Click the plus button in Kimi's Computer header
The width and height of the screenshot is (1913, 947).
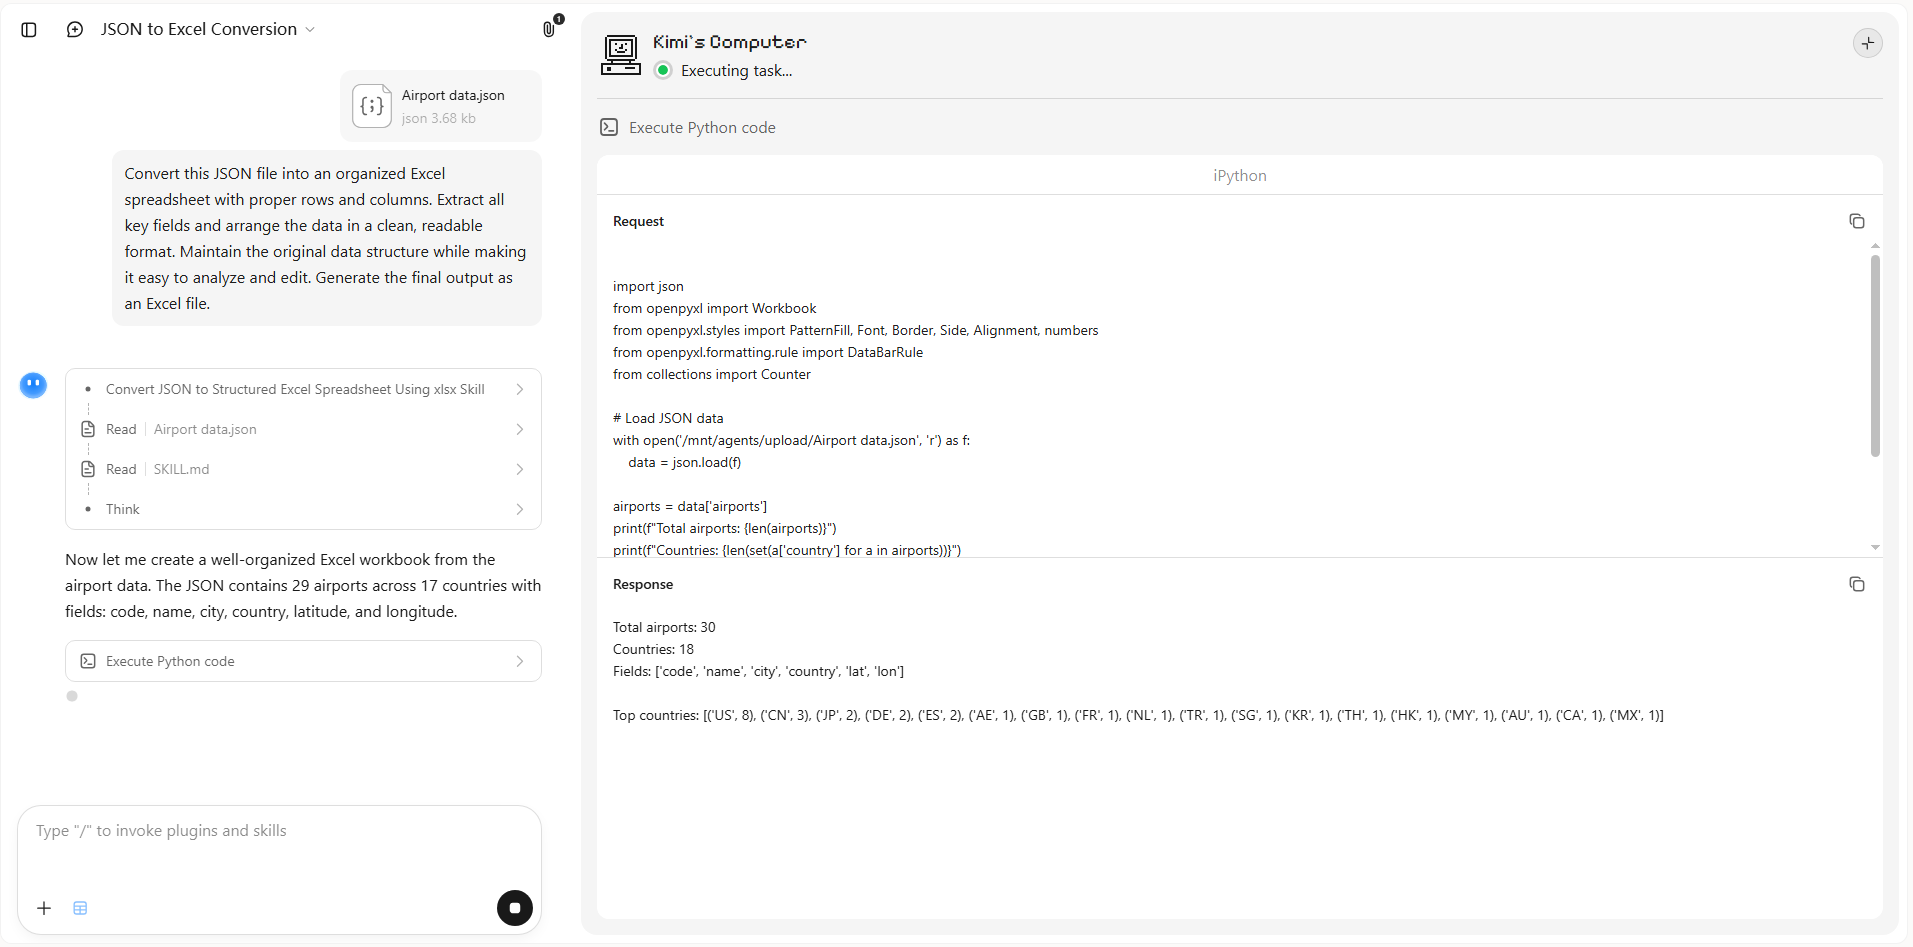tap(1867, 43)
